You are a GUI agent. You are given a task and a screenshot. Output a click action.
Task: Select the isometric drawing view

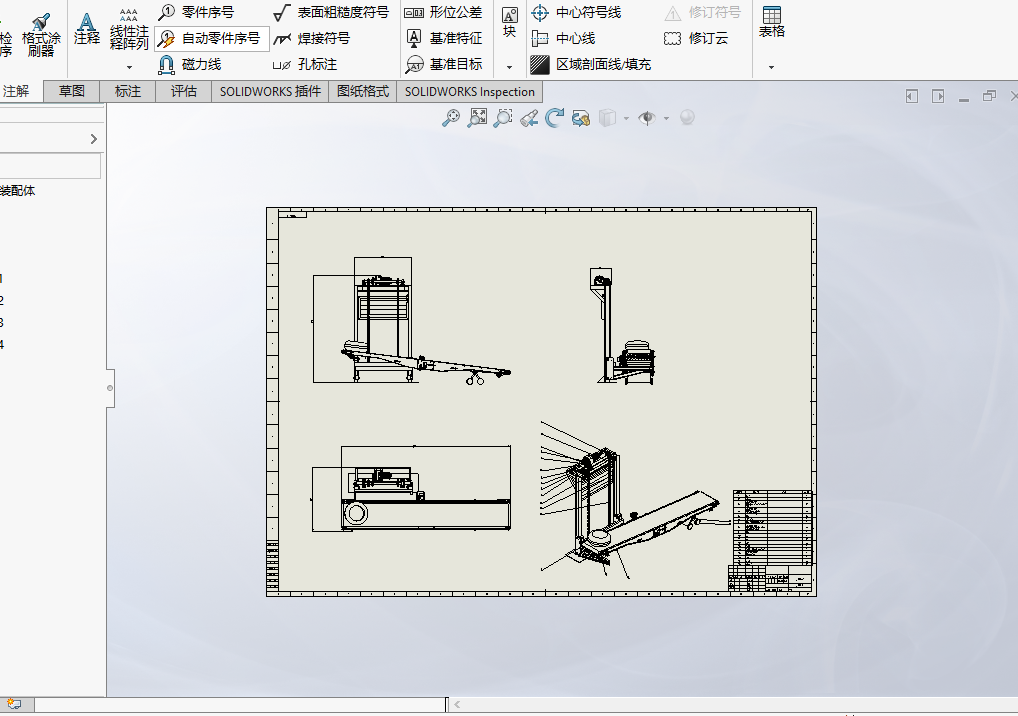(634, 500)
